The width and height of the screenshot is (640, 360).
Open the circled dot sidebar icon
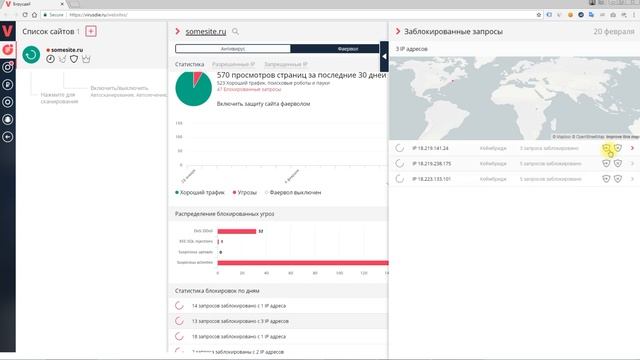click(7, 102)
